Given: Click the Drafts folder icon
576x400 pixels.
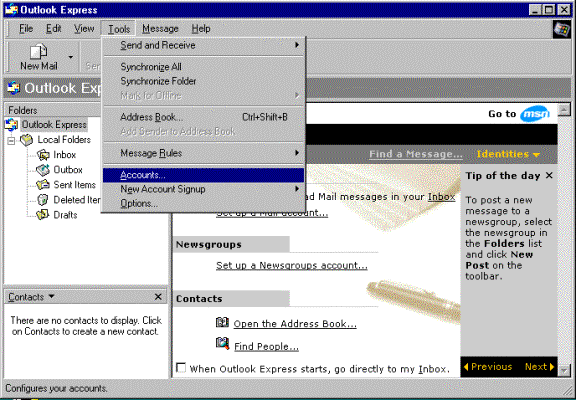Looking at the screenshot, I should point(43,215).
